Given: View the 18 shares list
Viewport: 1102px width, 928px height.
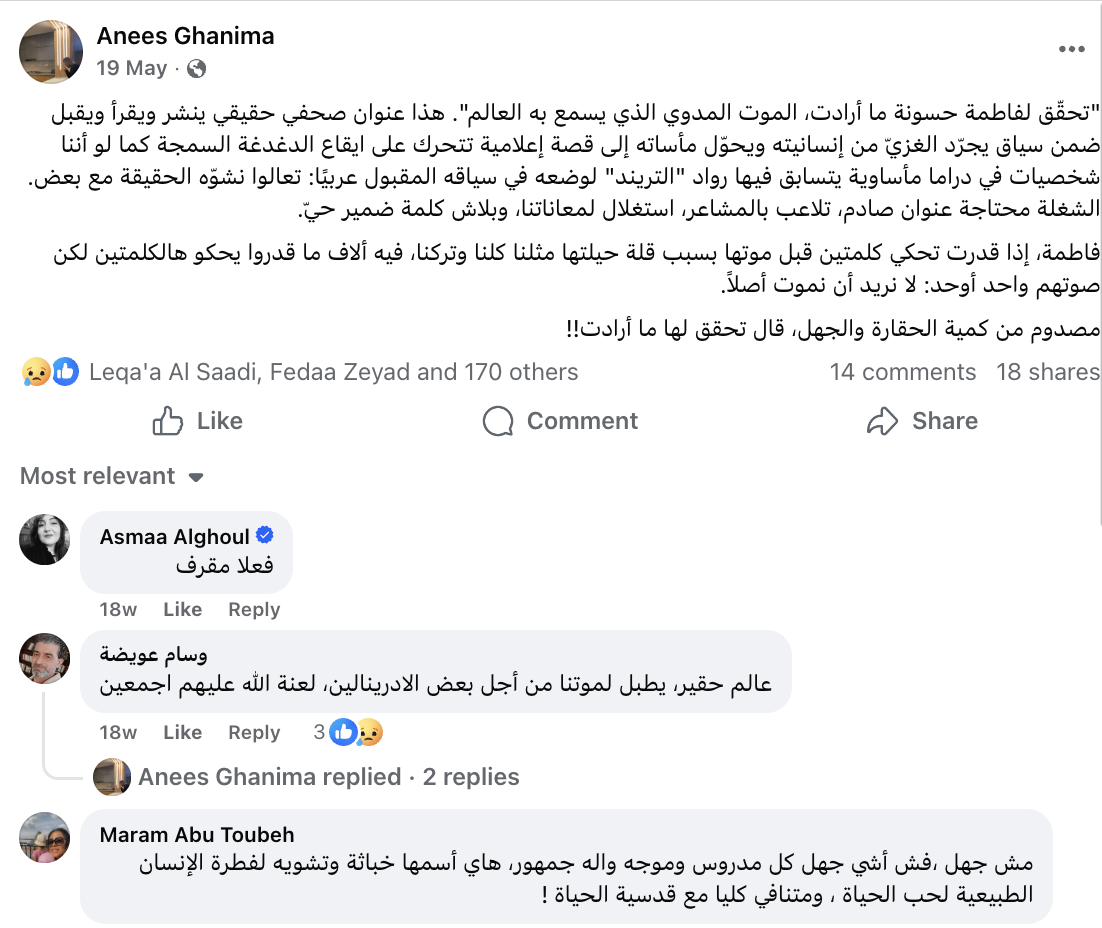Looking at the screenshot, I should (x=1047, y=372).
